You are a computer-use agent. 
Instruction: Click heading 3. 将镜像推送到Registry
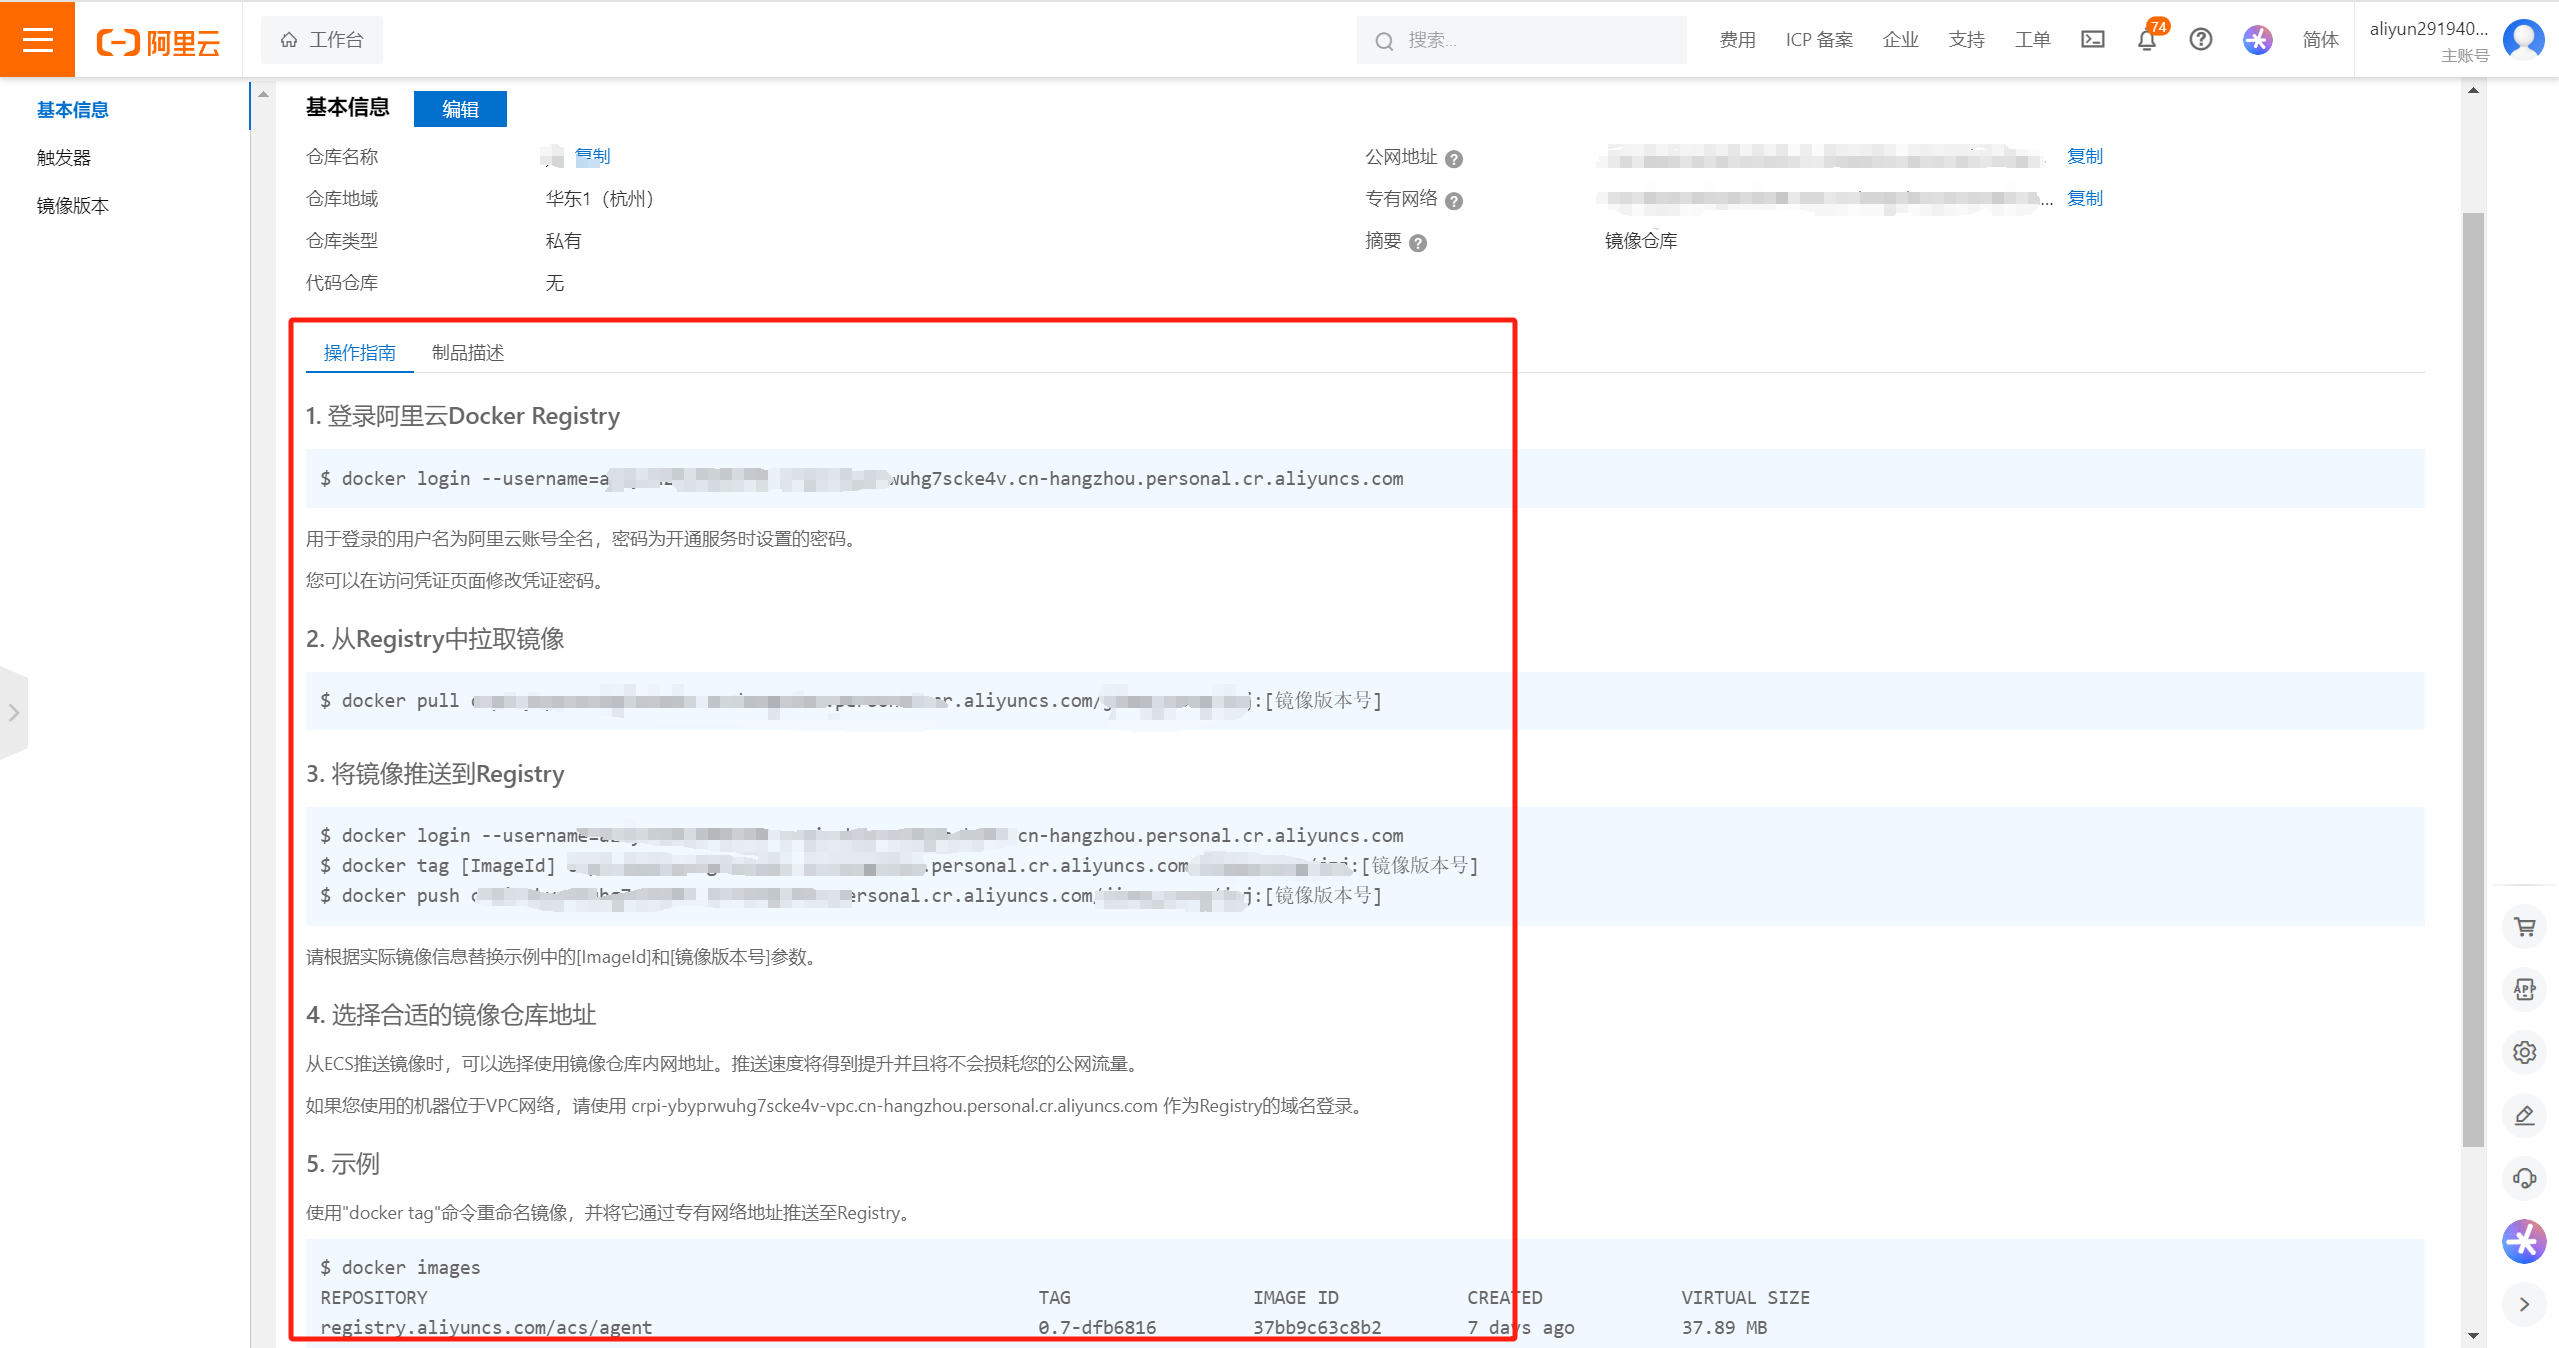(x=435, y=774)
